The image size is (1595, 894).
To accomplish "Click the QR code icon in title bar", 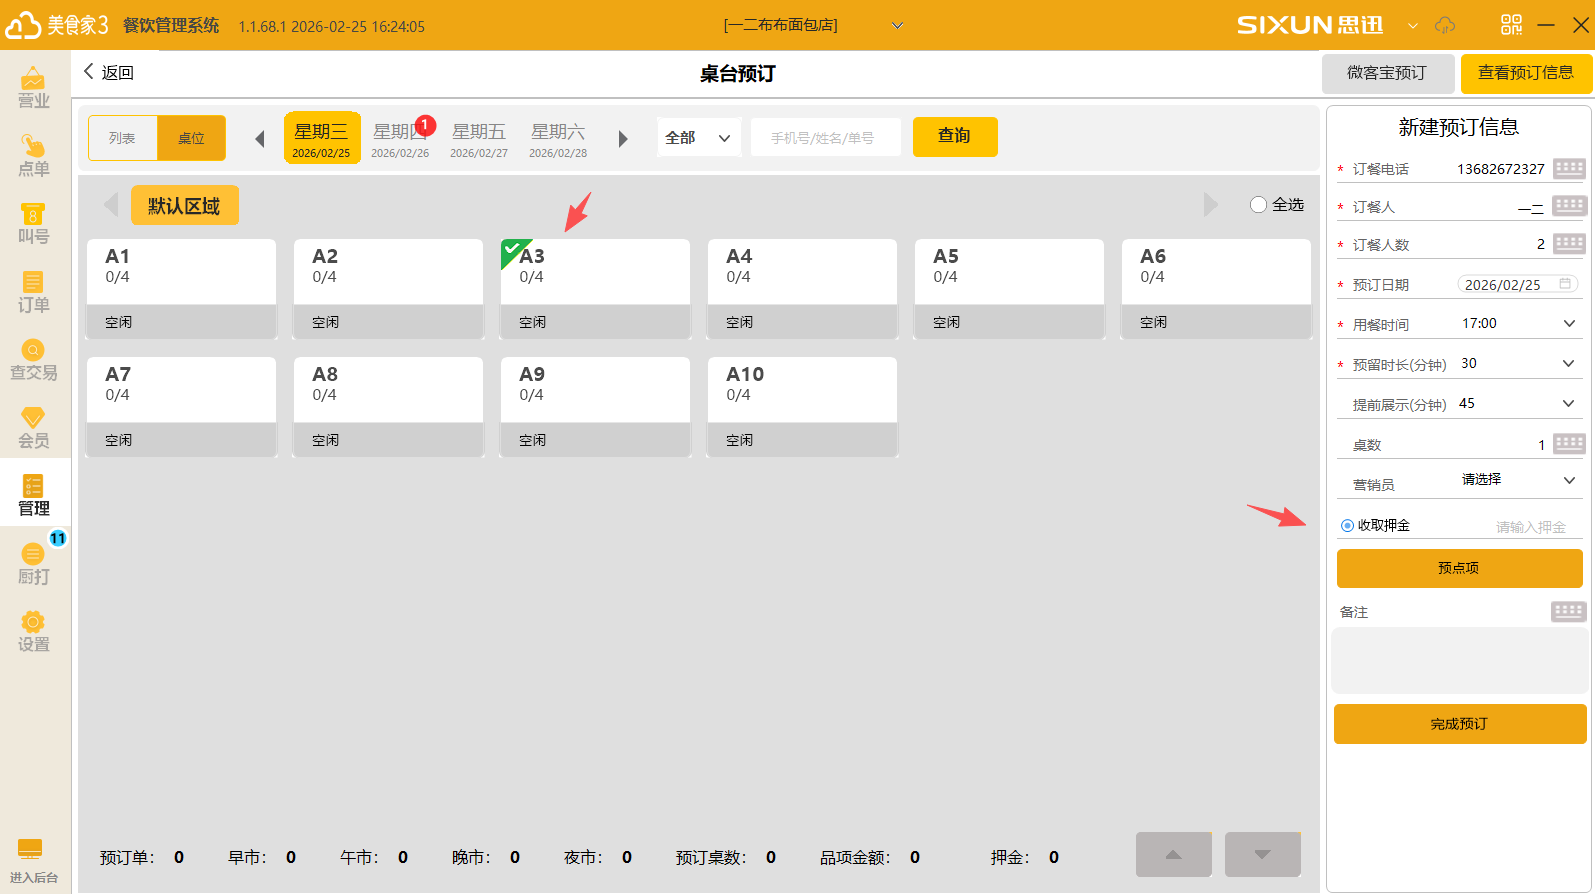I will click(1511, 25).
